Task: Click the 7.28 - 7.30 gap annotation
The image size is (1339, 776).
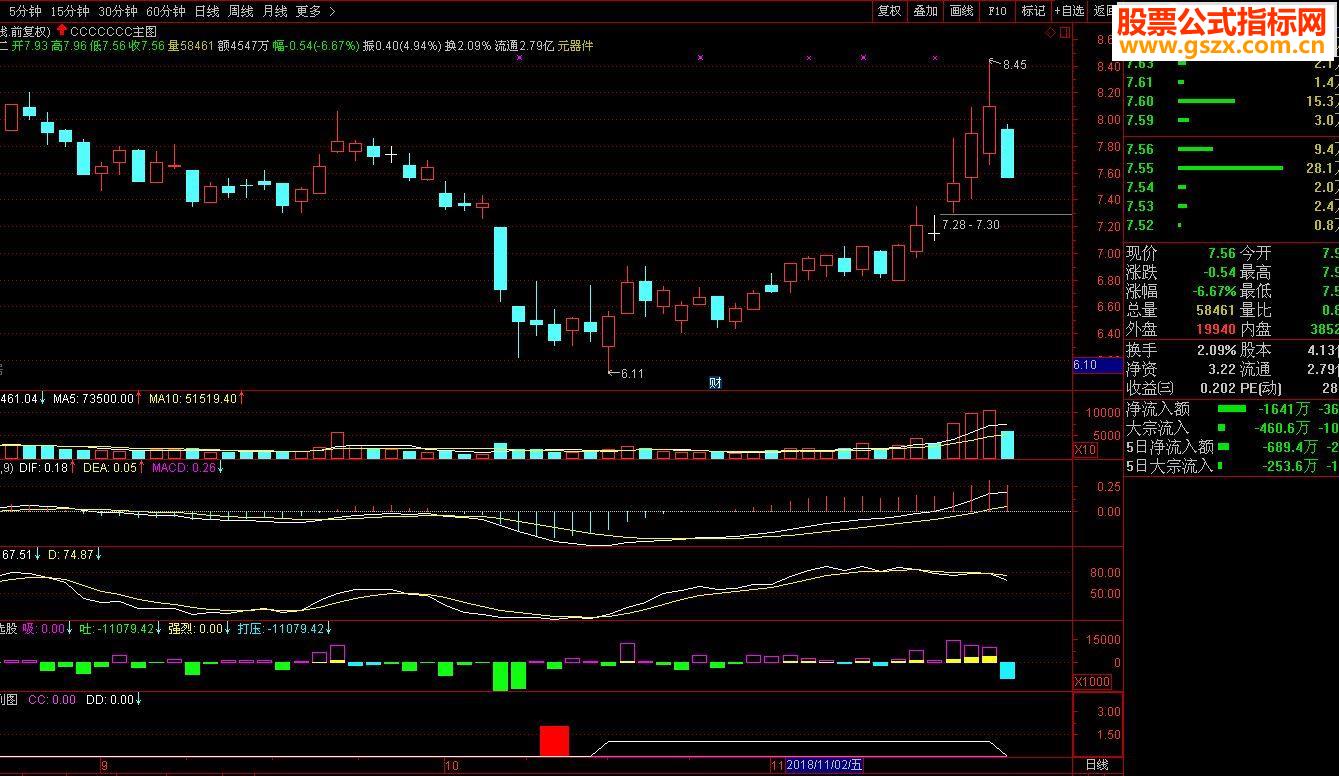Action: click(970, 225)
